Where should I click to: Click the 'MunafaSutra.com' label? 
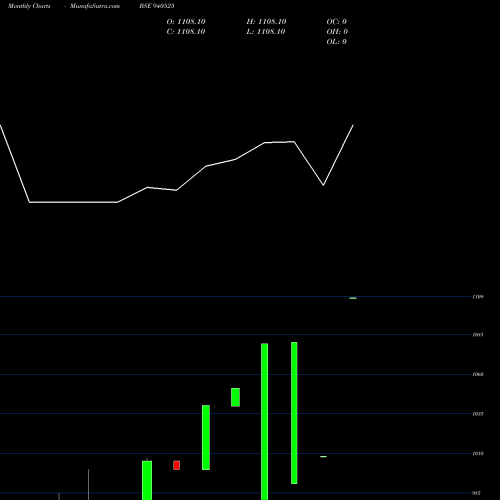(95, 6)
